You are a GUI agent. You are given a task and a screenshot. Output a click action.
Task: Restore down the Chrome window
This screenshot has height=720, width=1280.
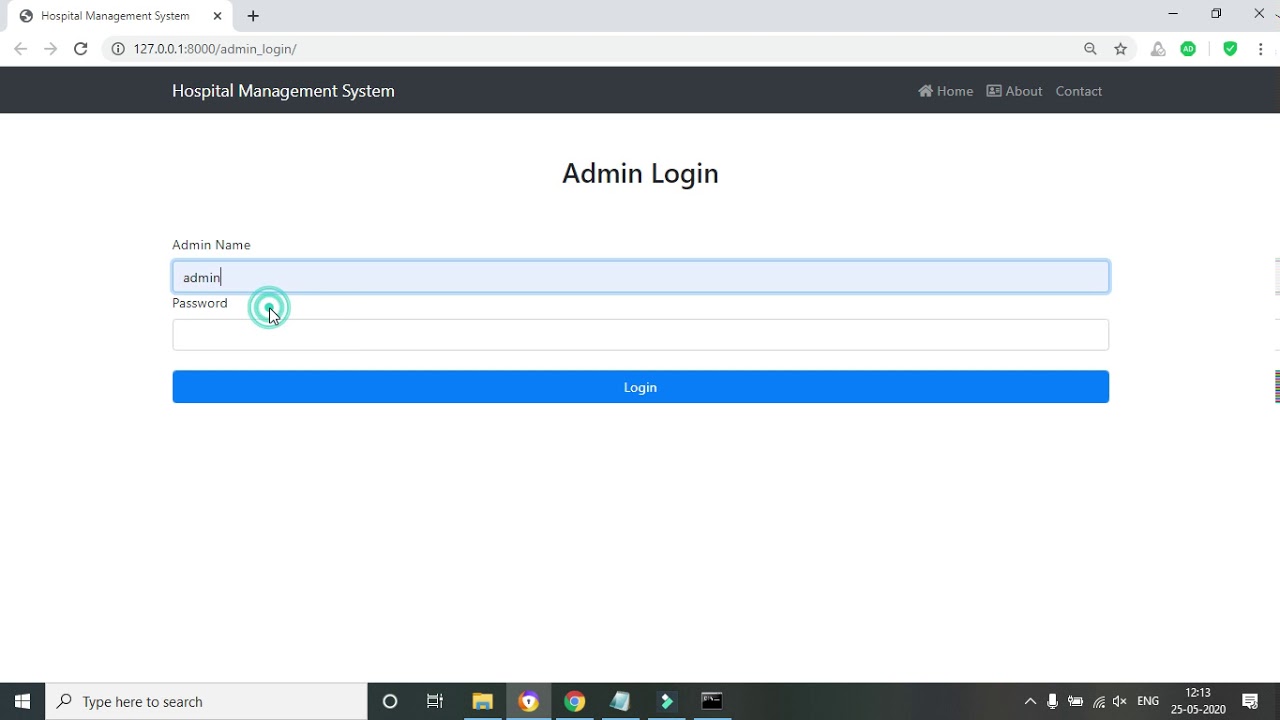pyautogui.click(x=1216, y=13)
